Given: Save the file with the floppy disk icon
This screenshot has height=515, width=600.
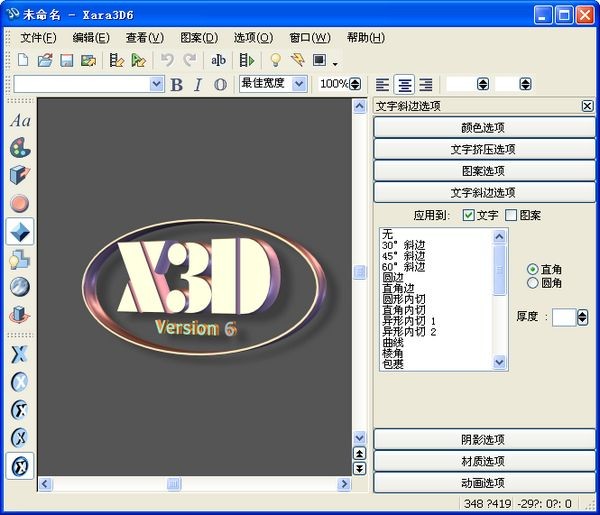Looking at the screenshot, I should (67, 60).
